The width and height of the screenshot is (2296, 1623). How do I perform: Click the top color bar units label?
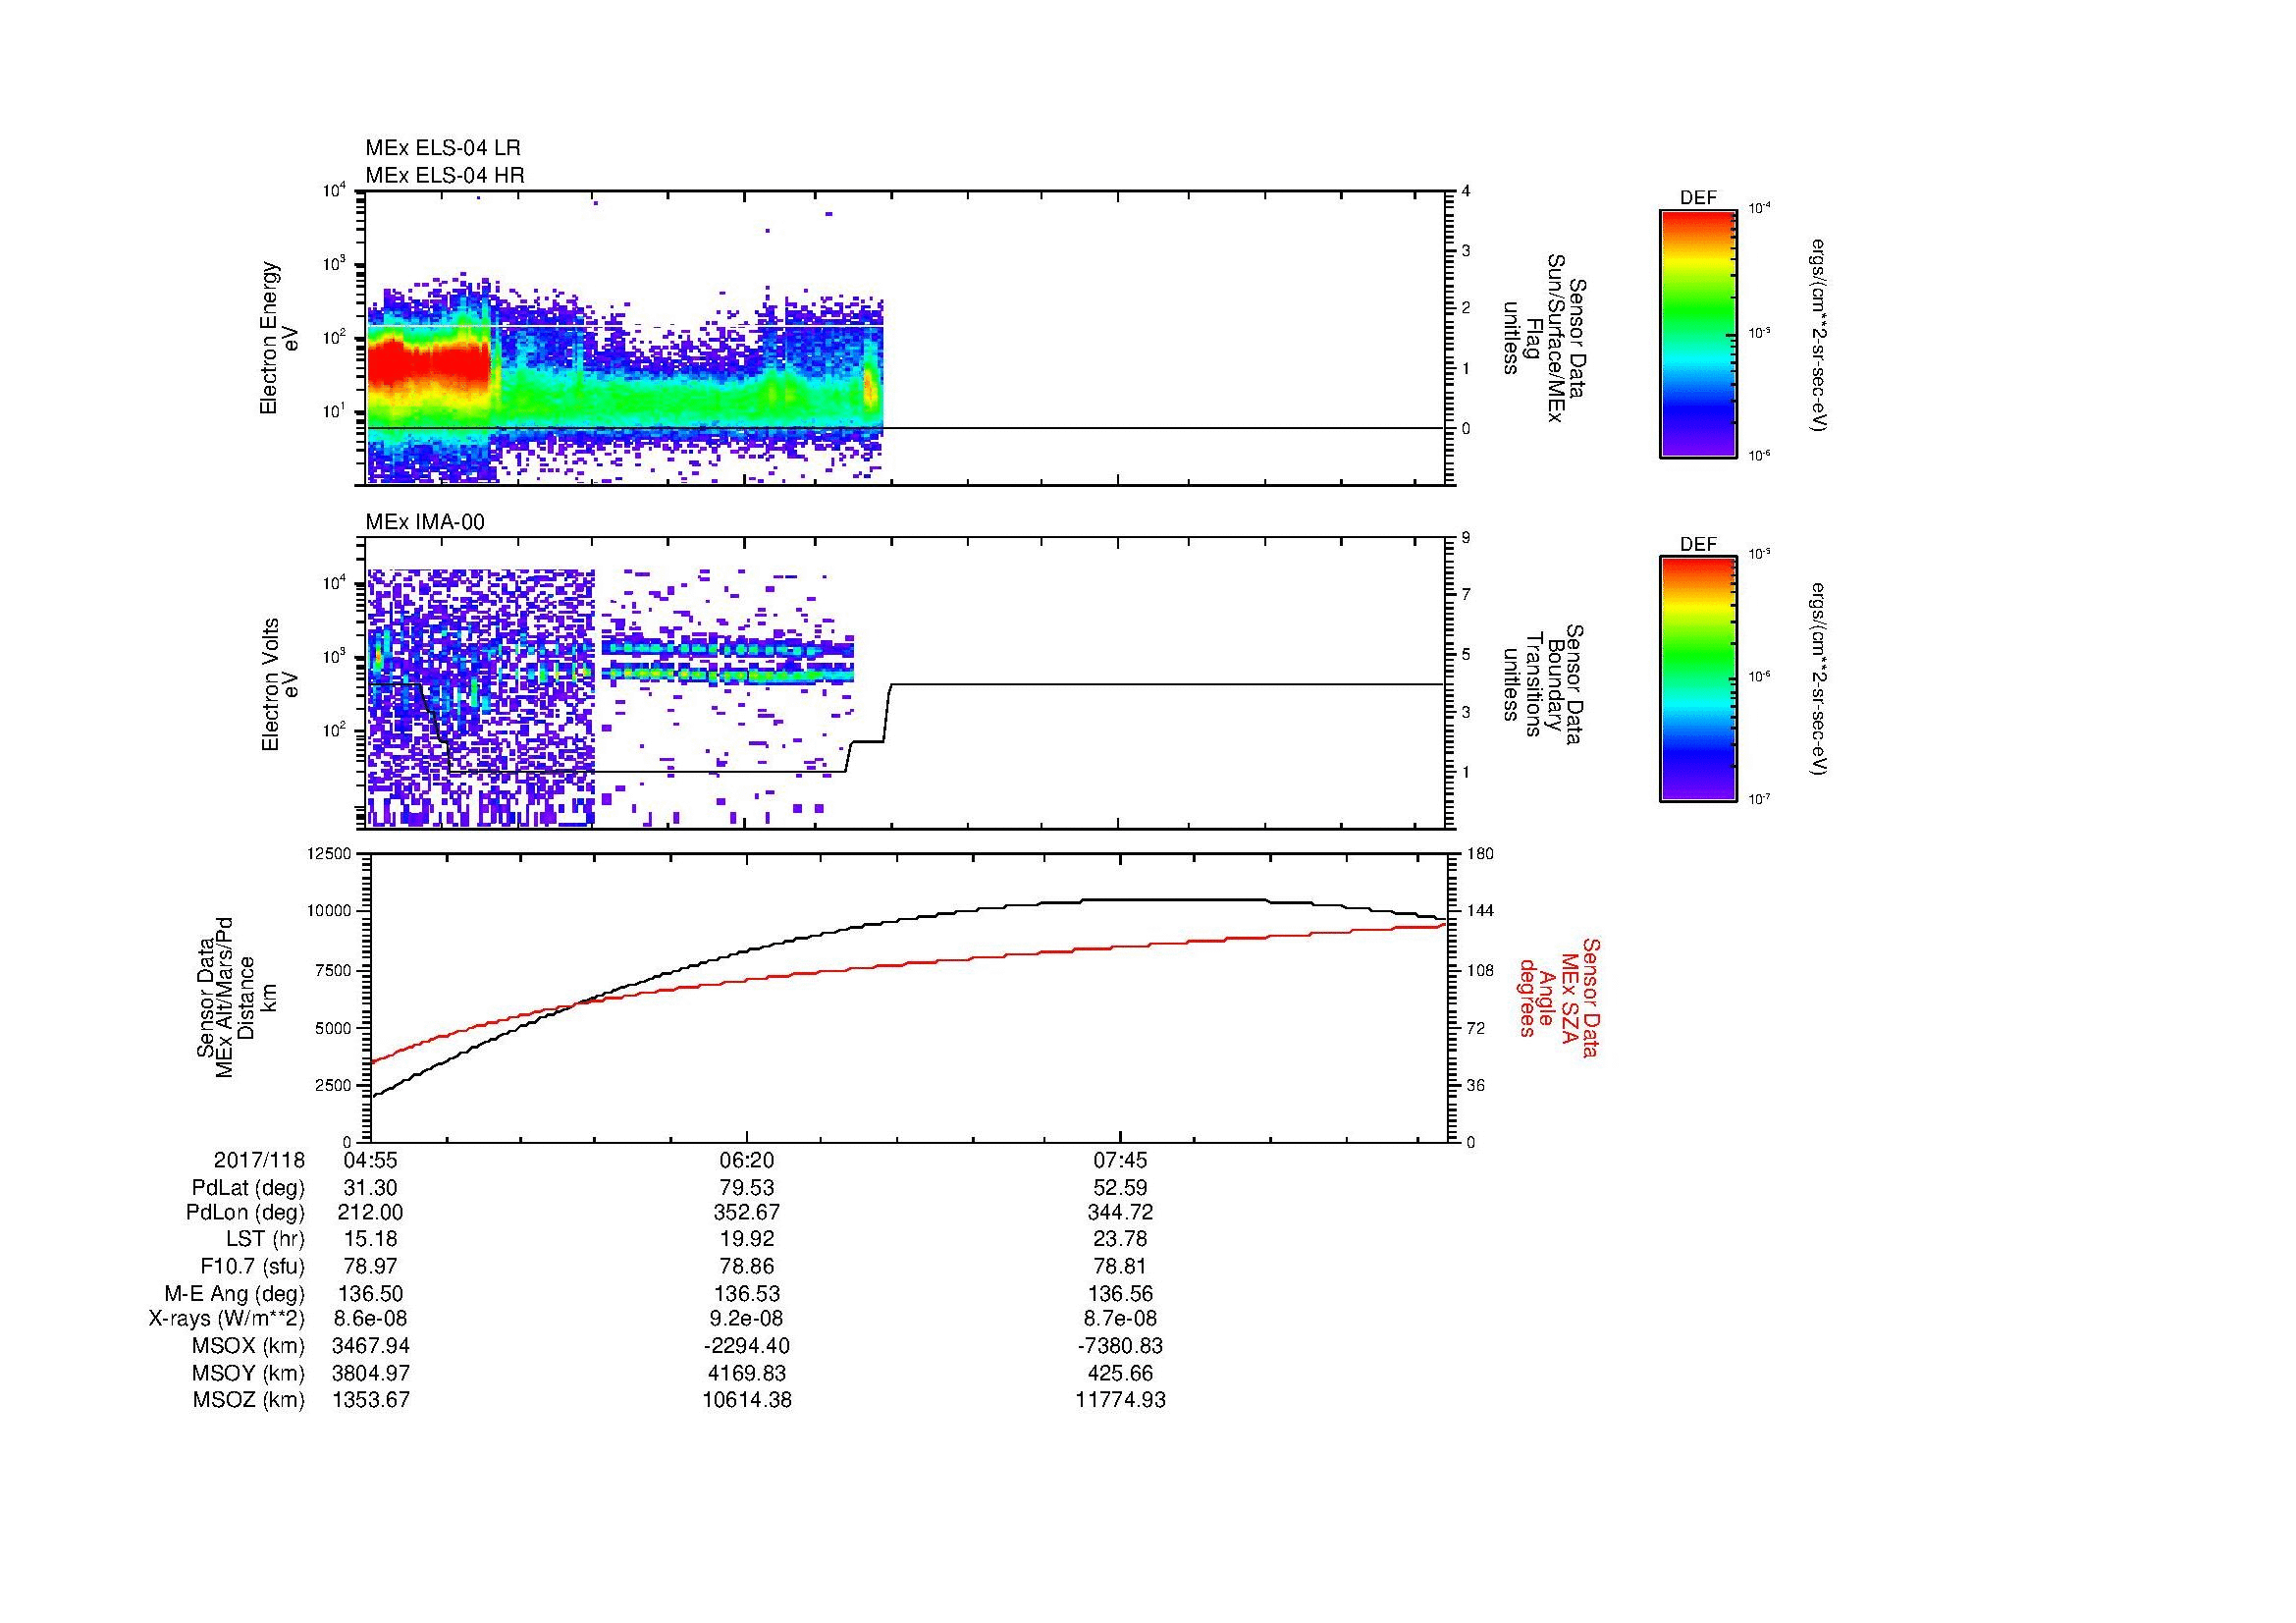tap(1820, 334)
